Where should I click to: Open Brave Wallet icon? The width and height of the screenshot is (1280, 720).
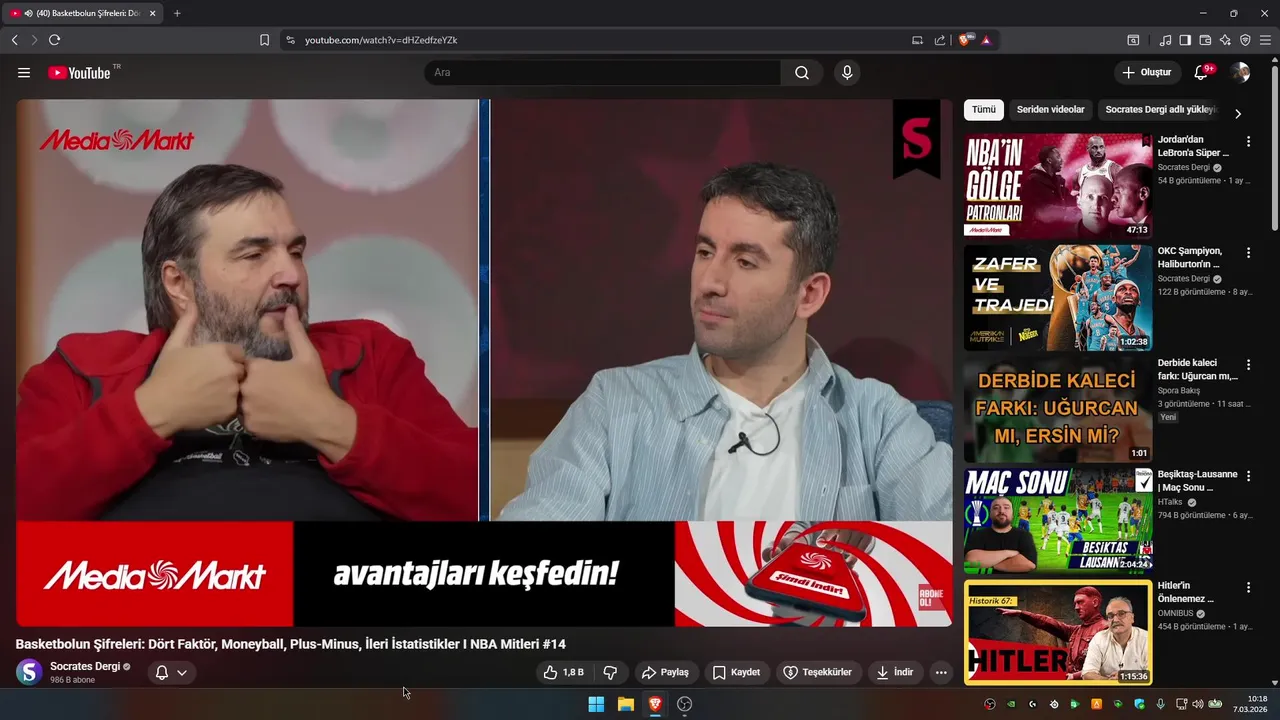(1205, 40)
